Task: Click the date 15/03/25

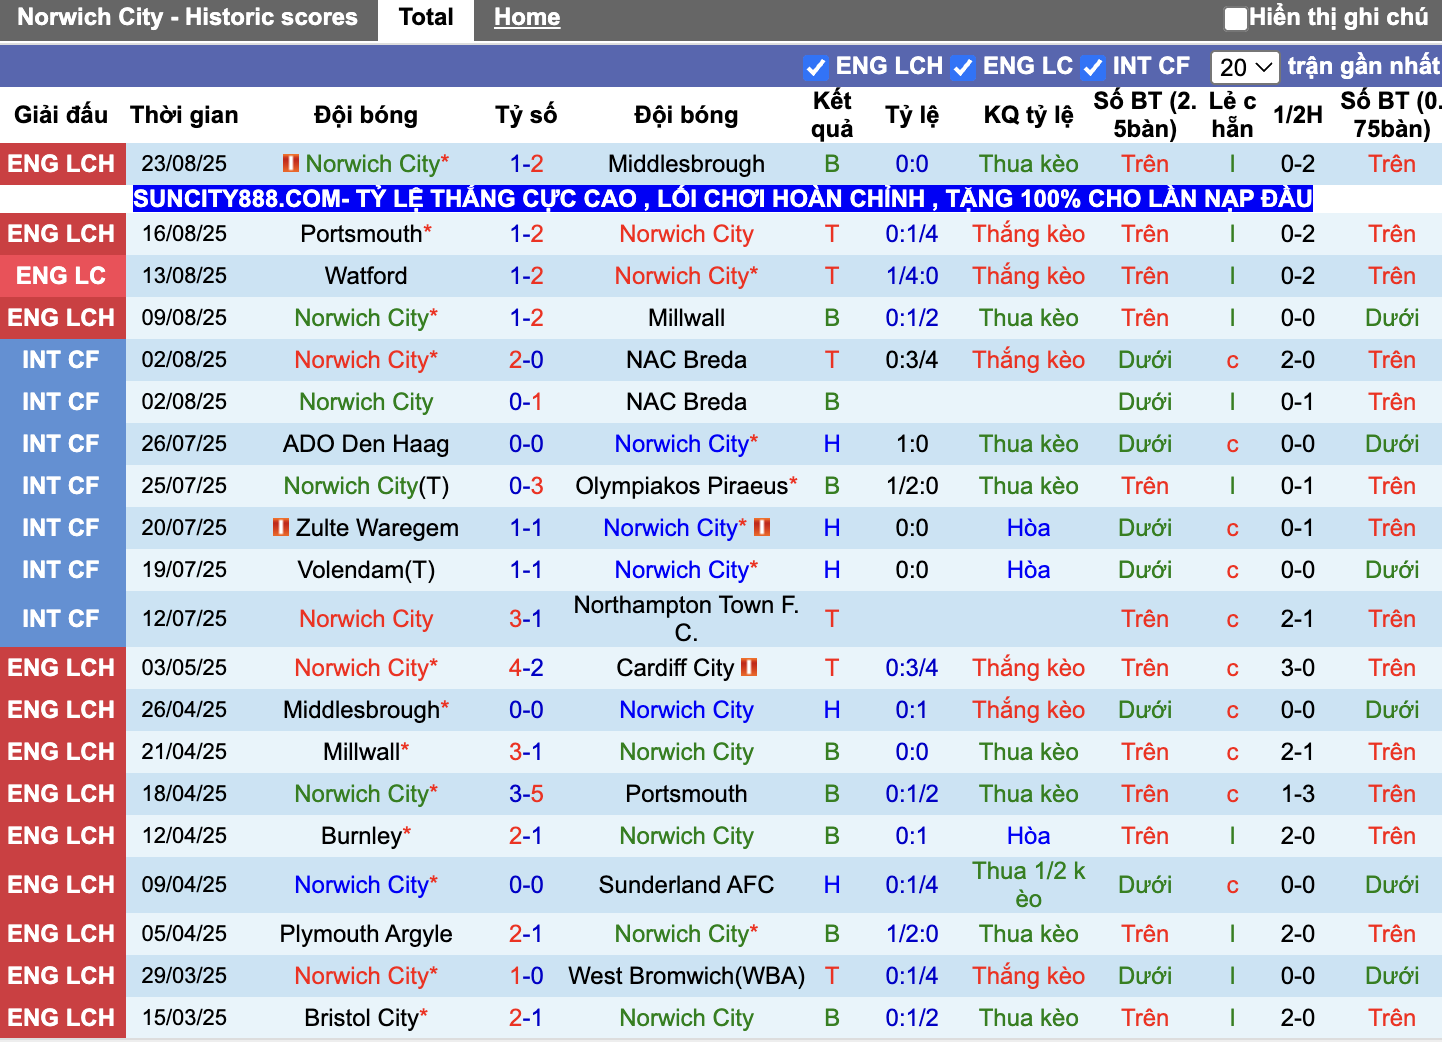Action: pos(184,1018)
